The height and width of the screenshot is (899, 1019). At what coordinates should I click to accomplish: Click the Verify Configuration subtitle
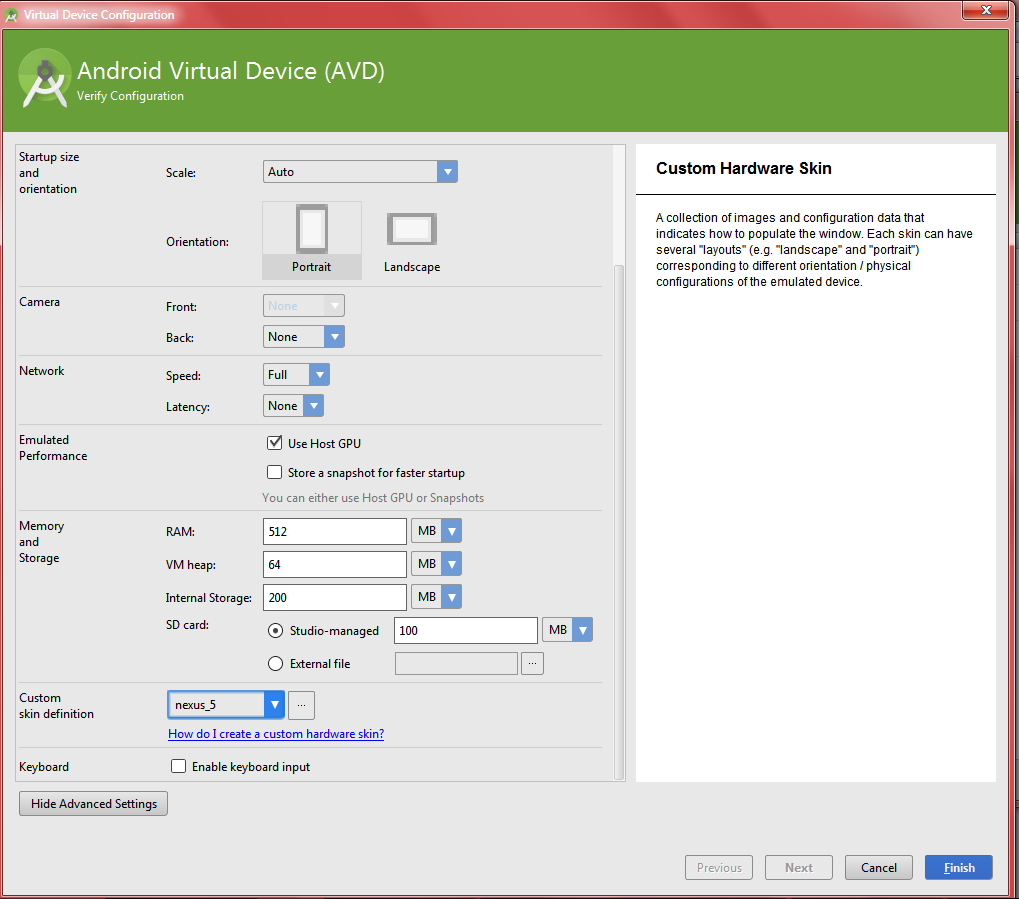130,96
